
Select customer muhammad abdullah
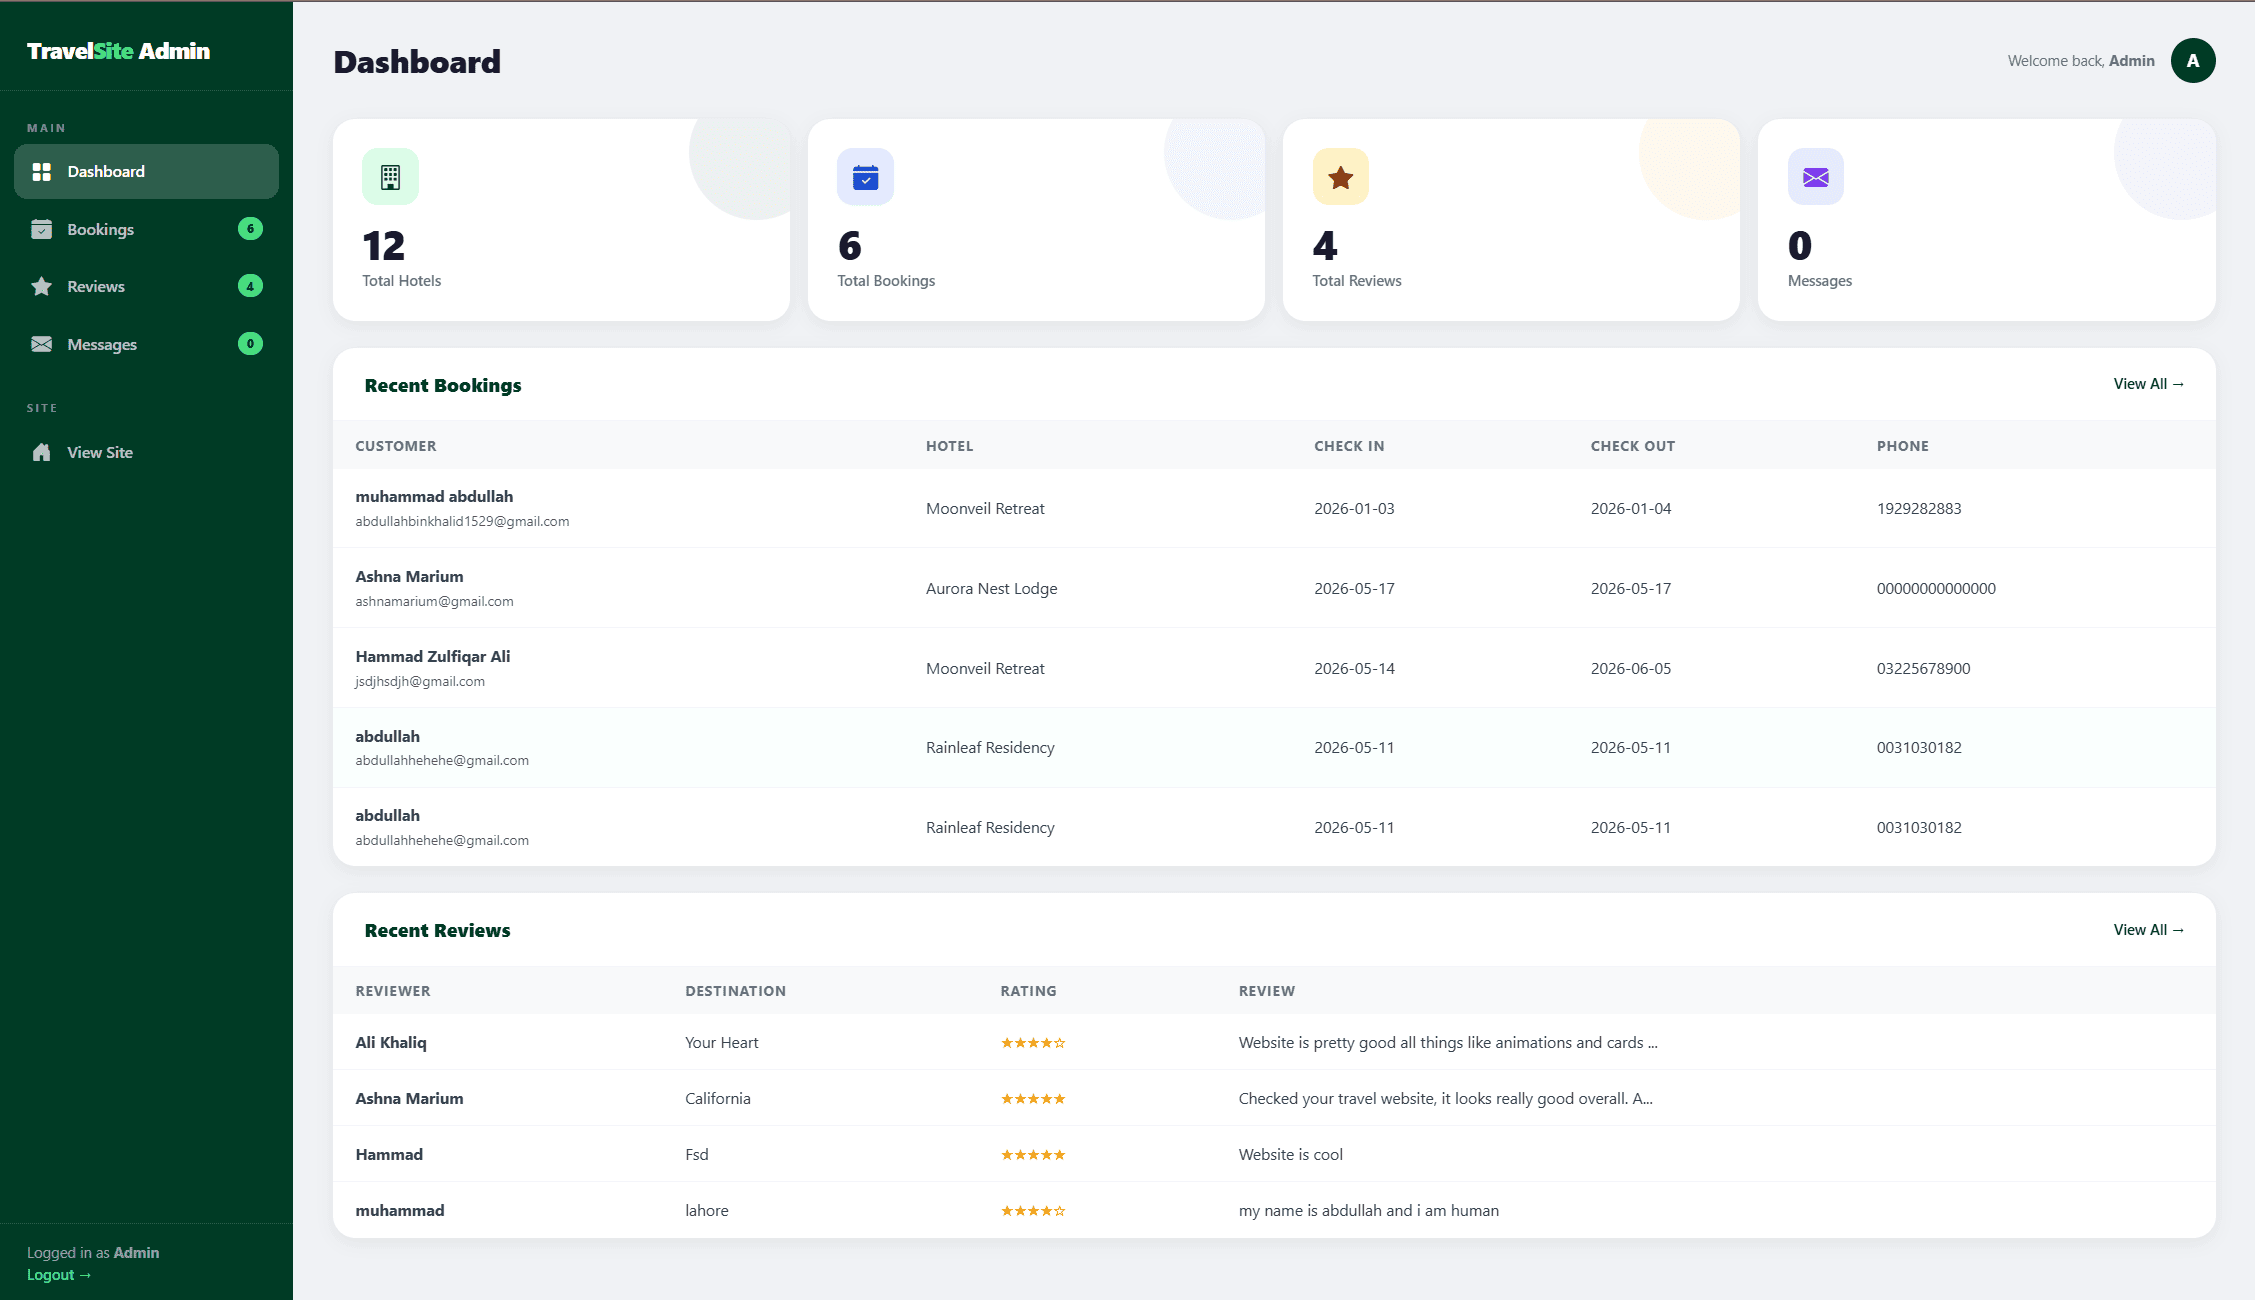434,496
